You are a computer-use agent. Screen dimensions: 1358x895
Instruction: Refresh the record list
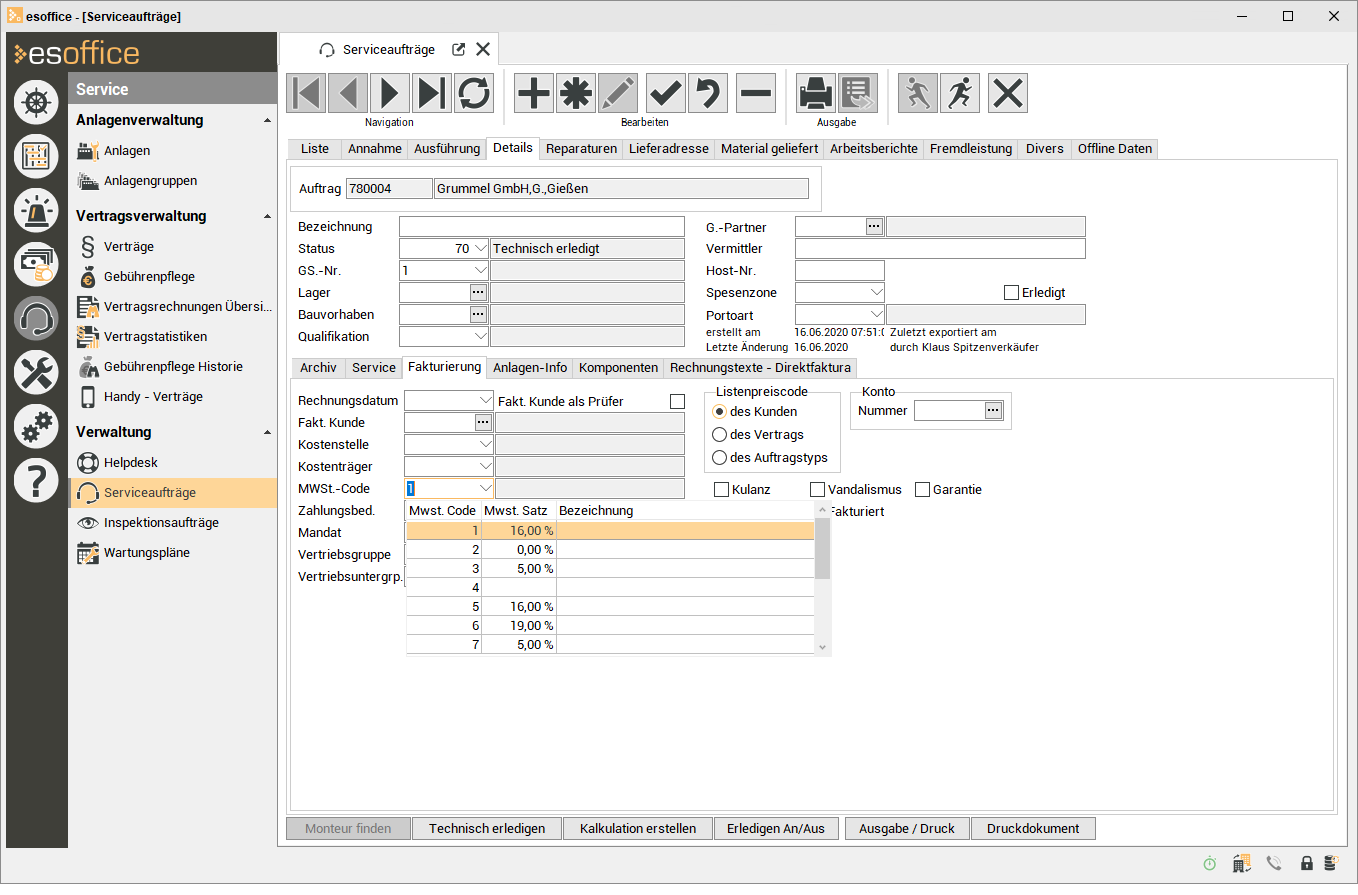coord(474,93)
